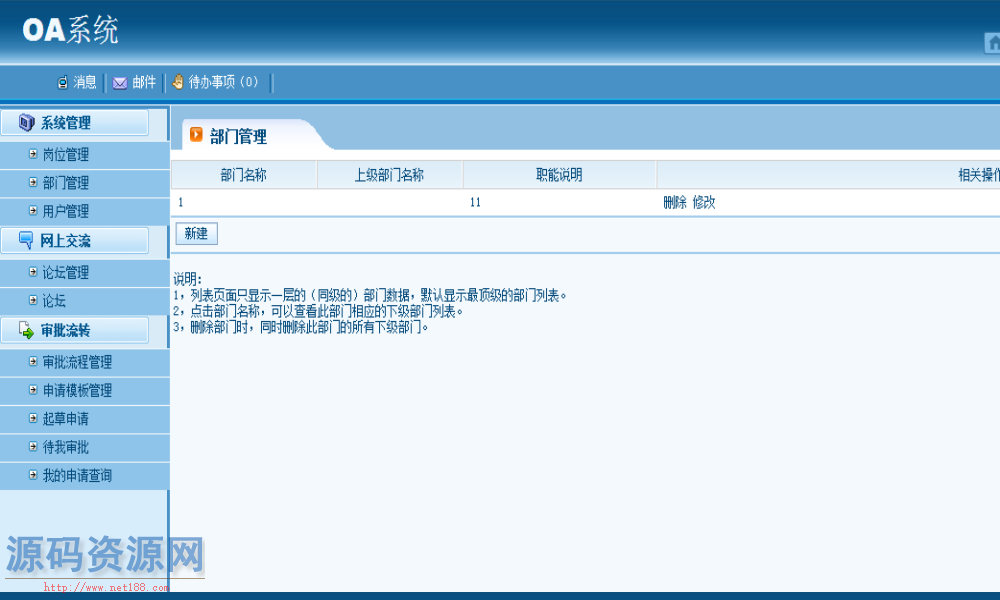Click the 新建 button
The image size is (1000, 600).
196,233
